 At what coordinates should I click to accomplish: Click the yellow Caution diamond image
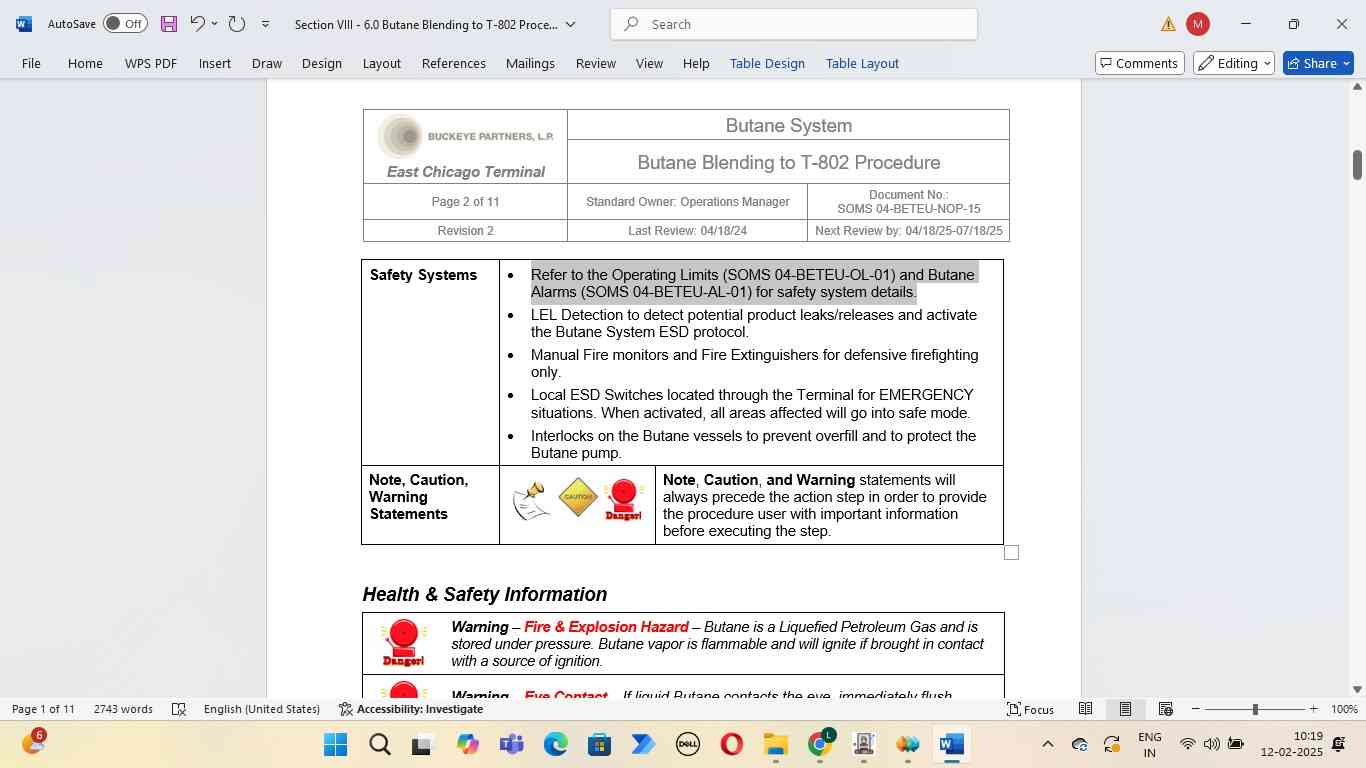point(578,497)
